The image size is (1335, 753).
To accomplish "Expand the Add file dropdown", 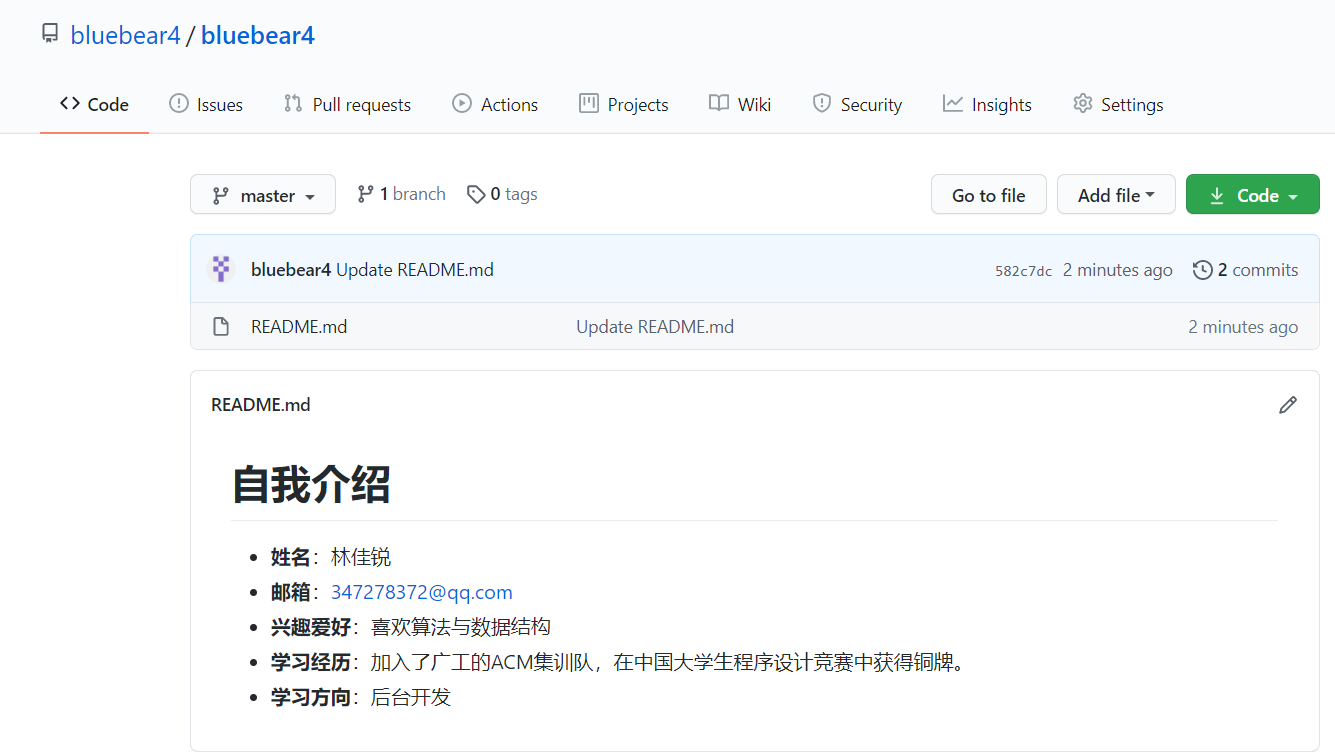I will [x=1116, y=195].
